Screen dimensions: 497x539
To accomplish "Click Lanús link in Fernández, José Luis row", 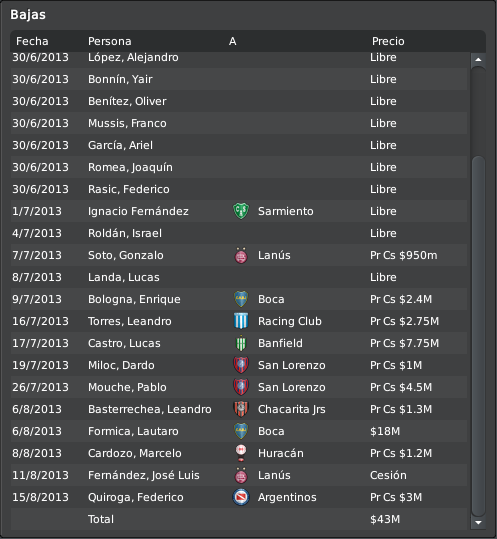I will tap(274, 475).
